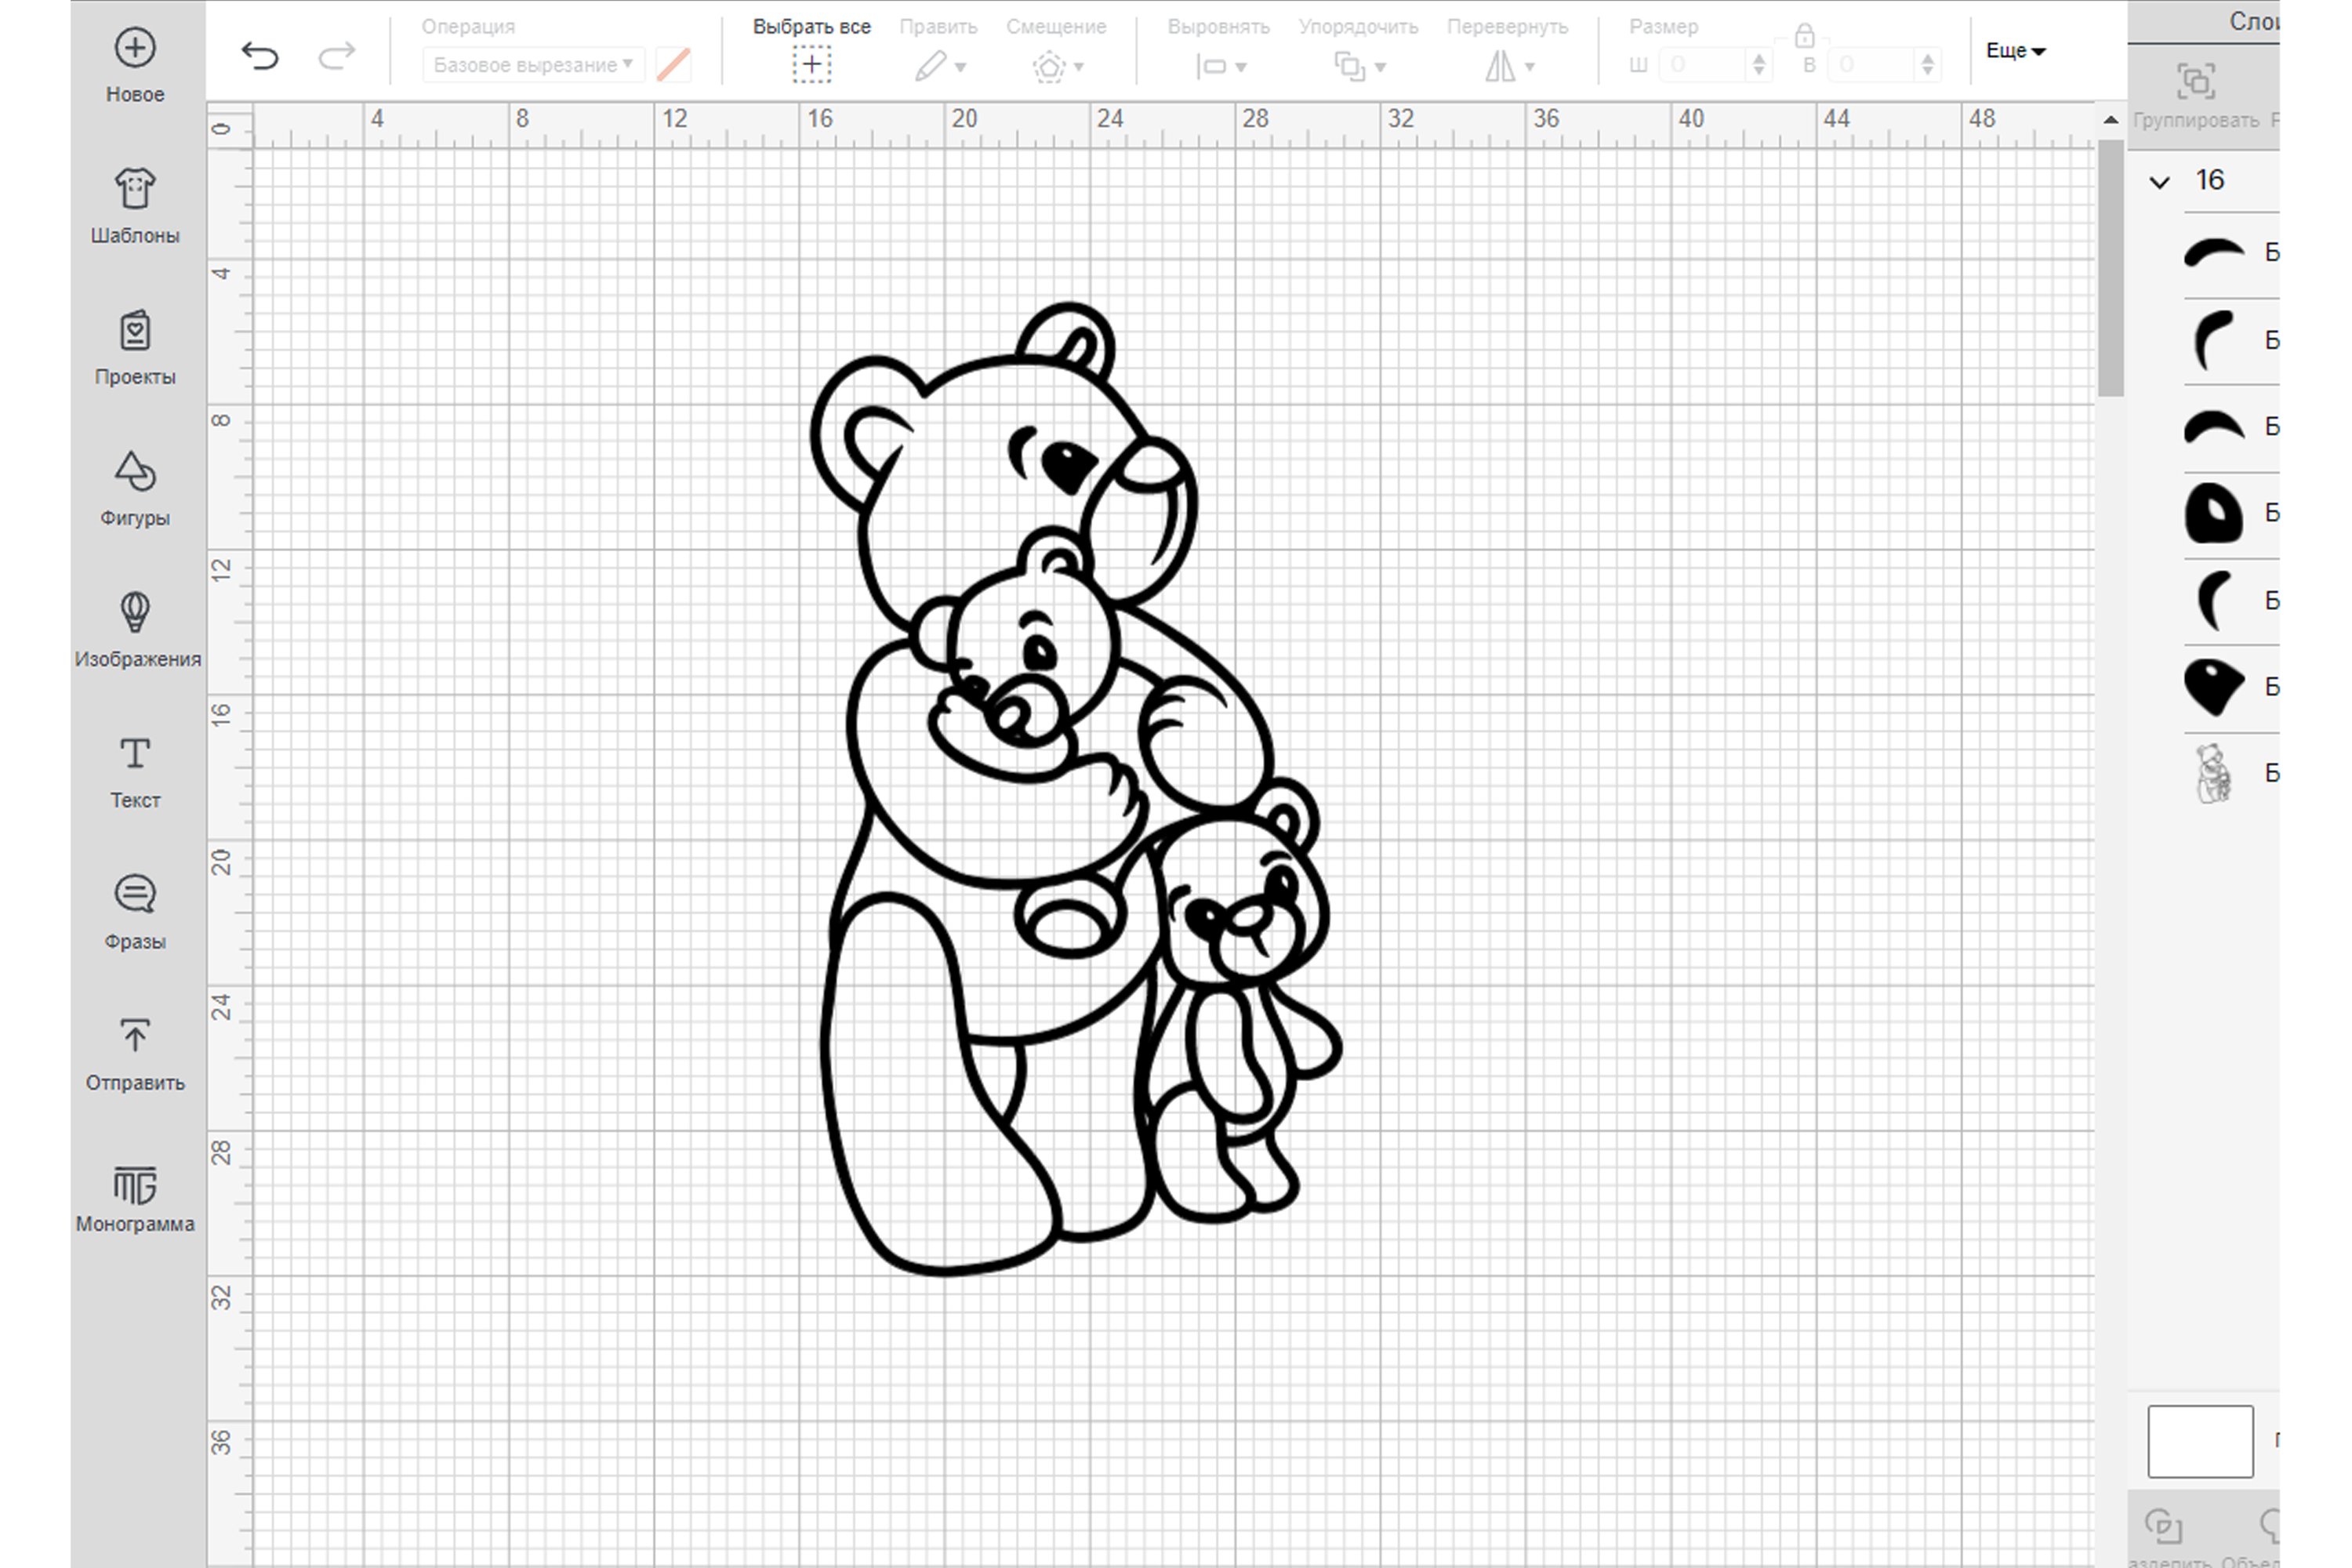Viewport: 2352px width, 1568px height.
Task: Select the bear outline layer thumbnail
Action: click(x=2212, y=773)
